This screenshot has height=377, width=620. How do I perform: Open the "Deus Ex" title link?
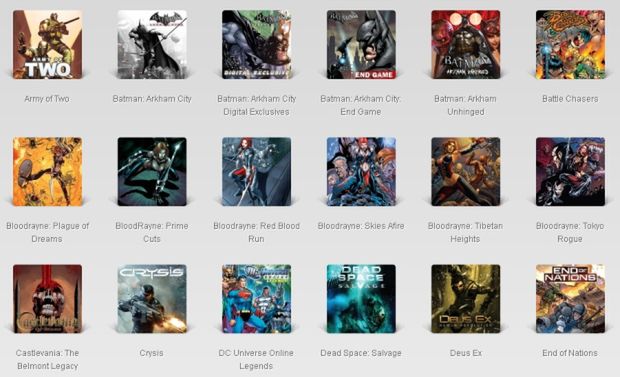click(x=466, y=353)
